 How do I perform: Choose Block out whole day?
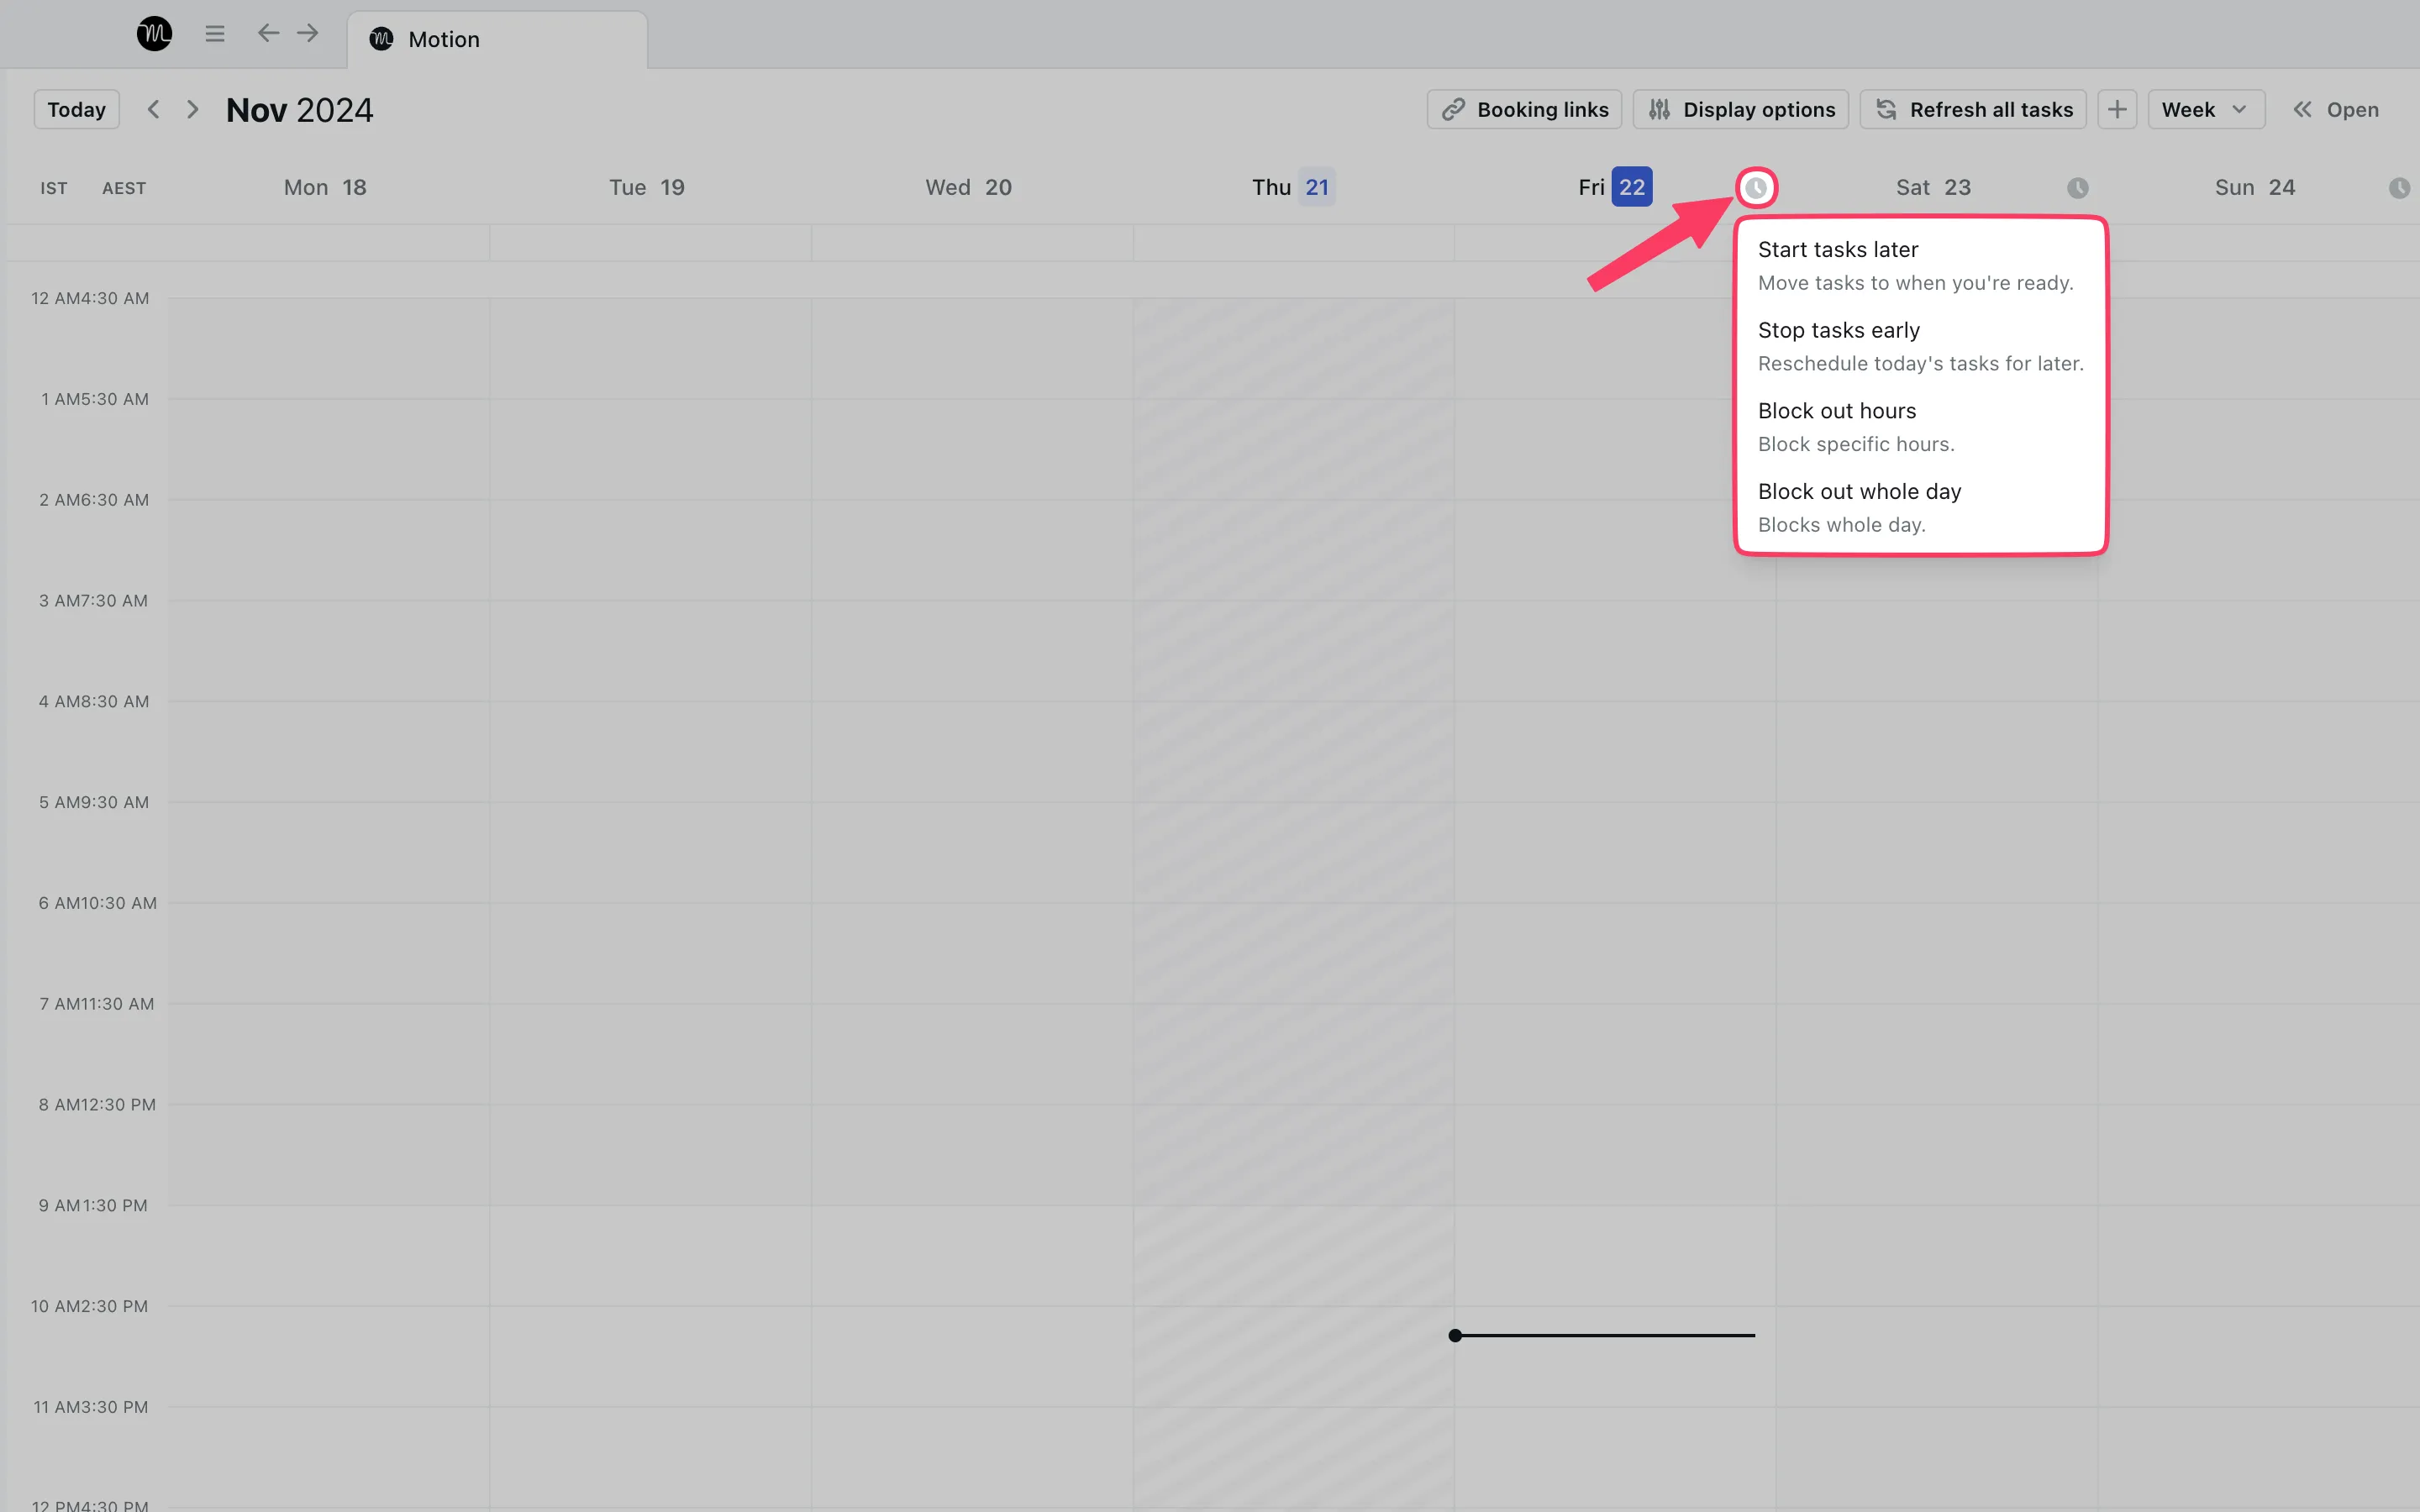pos(1920,507)
